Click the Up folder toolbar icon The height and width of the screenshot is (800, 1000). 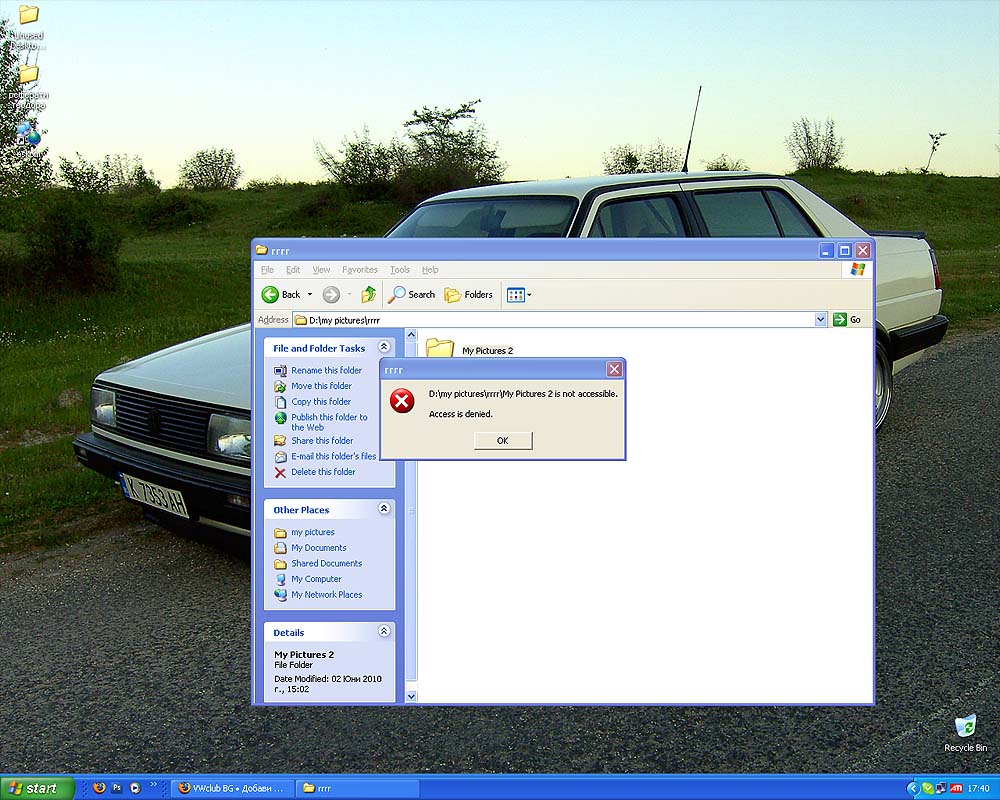pyautogui.click(x=369, y=294)
